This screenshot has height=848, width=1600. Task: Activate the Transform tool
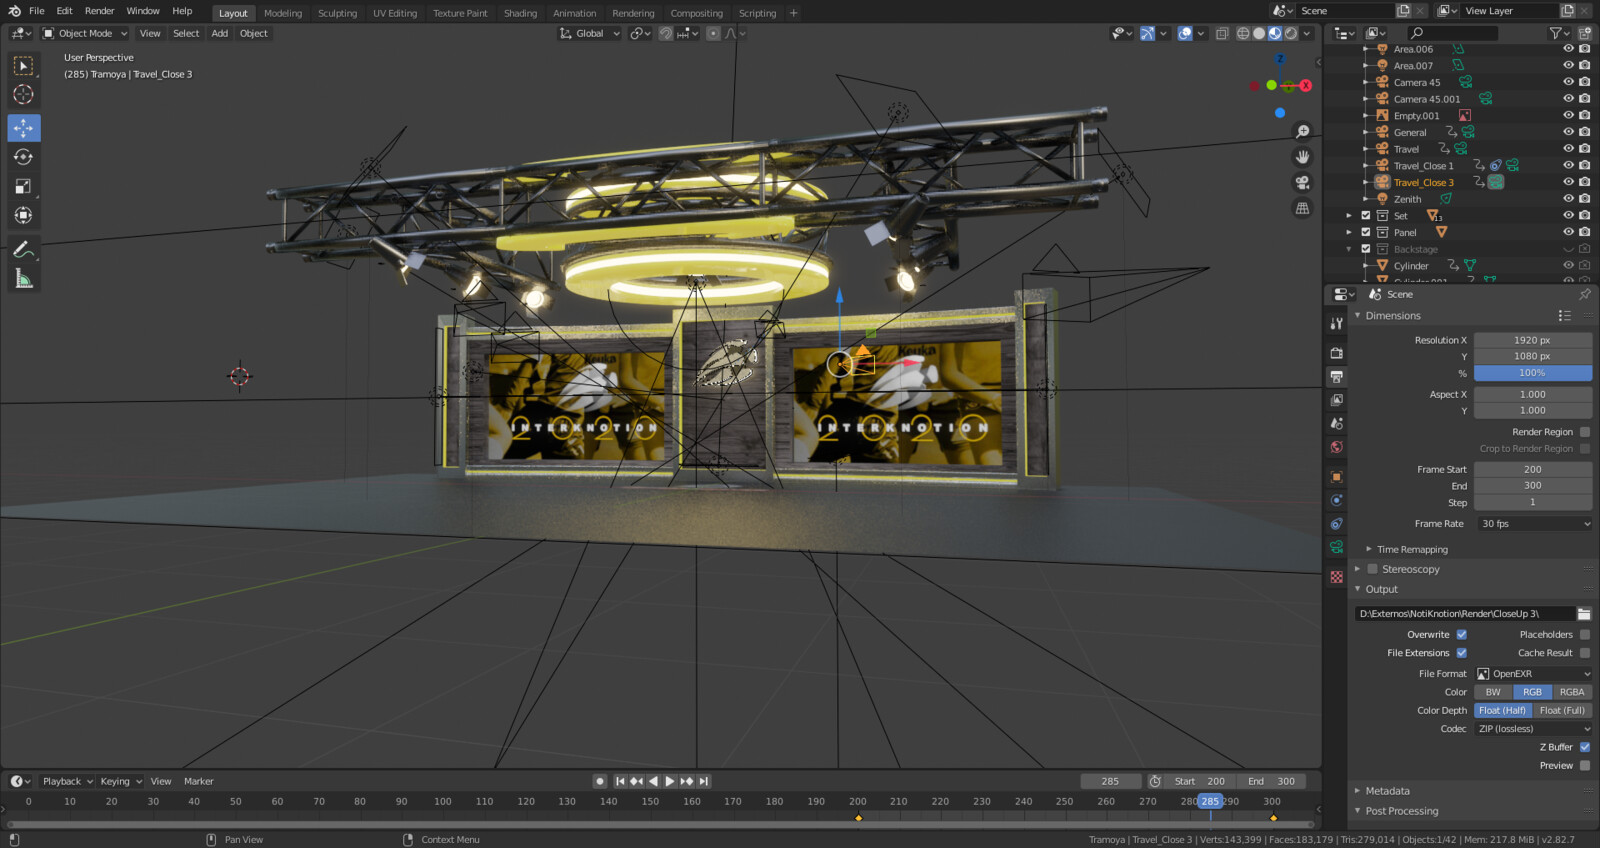click(23, 215)
